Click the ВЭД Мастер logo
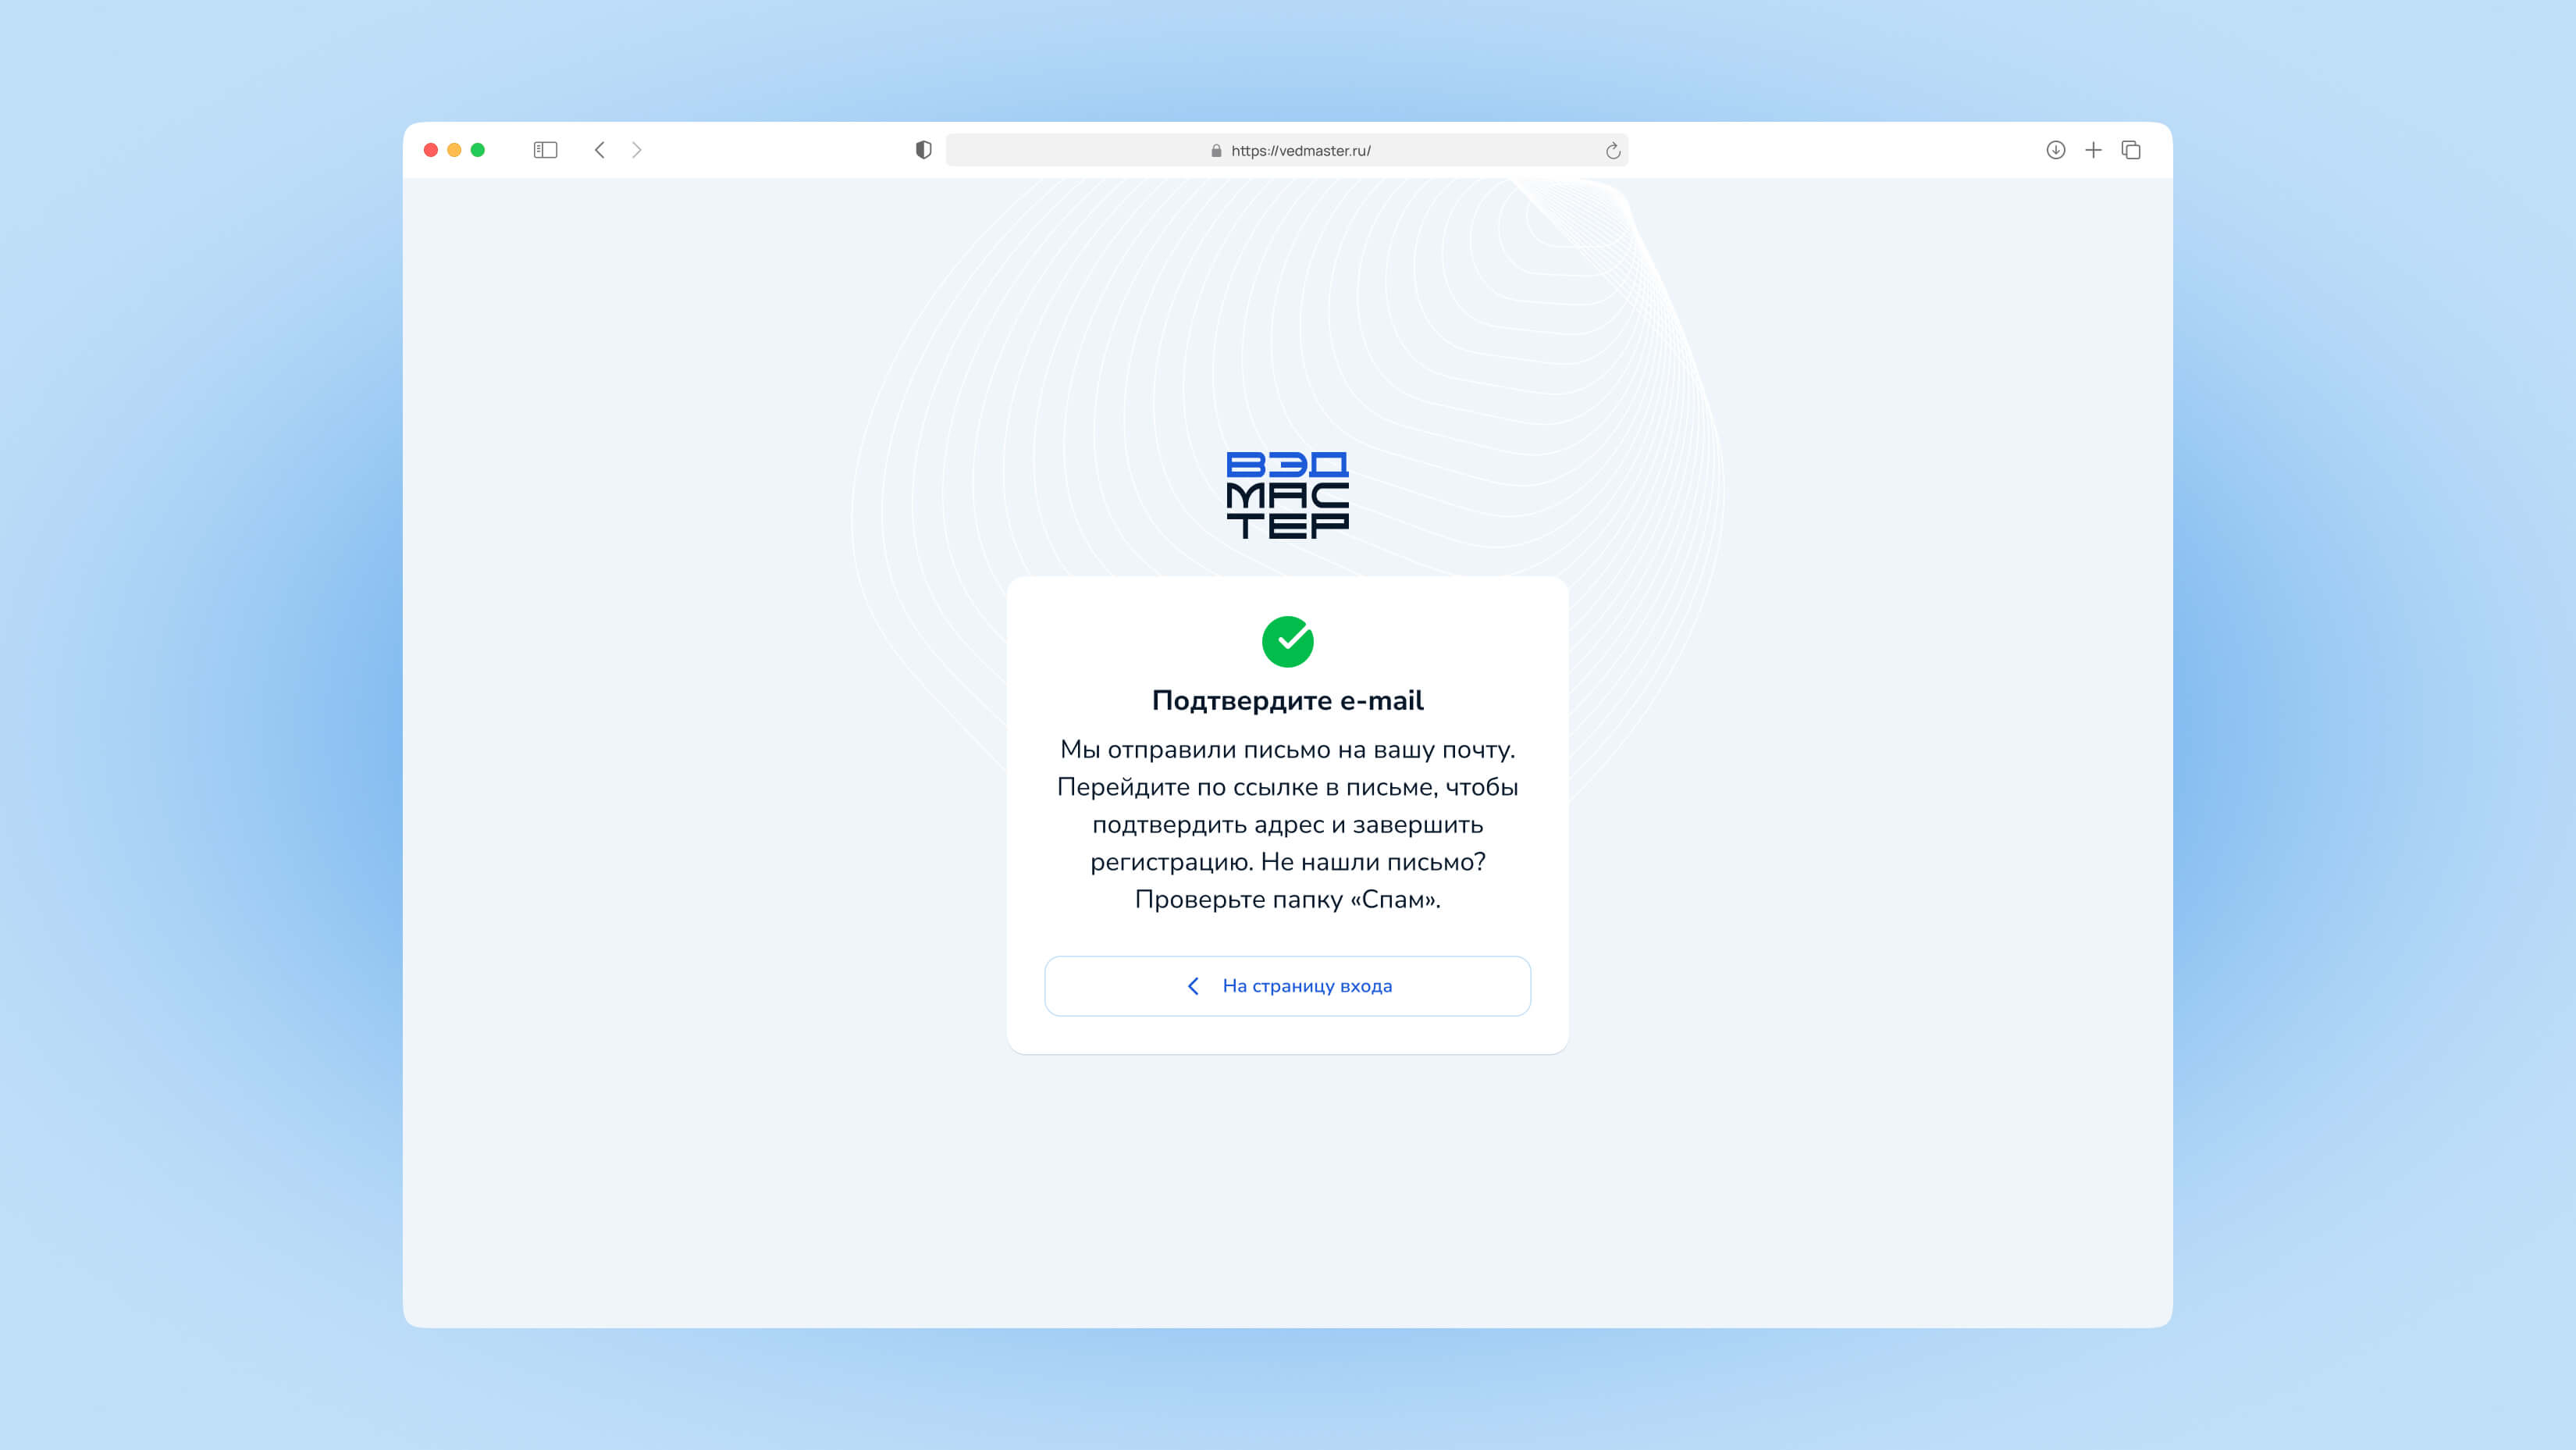Viewport: 2576px width, 1450px height. (1287, 495)
